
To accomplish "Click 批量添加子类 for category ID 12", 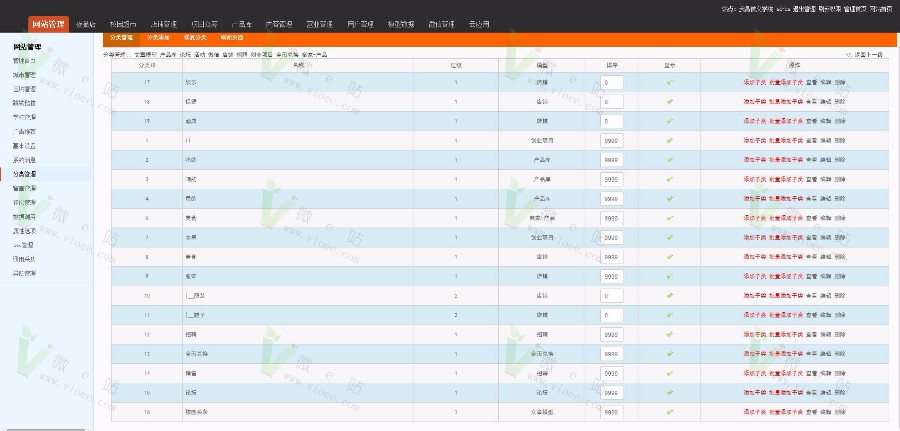I will pyautogui.click(x=786, y=335).
